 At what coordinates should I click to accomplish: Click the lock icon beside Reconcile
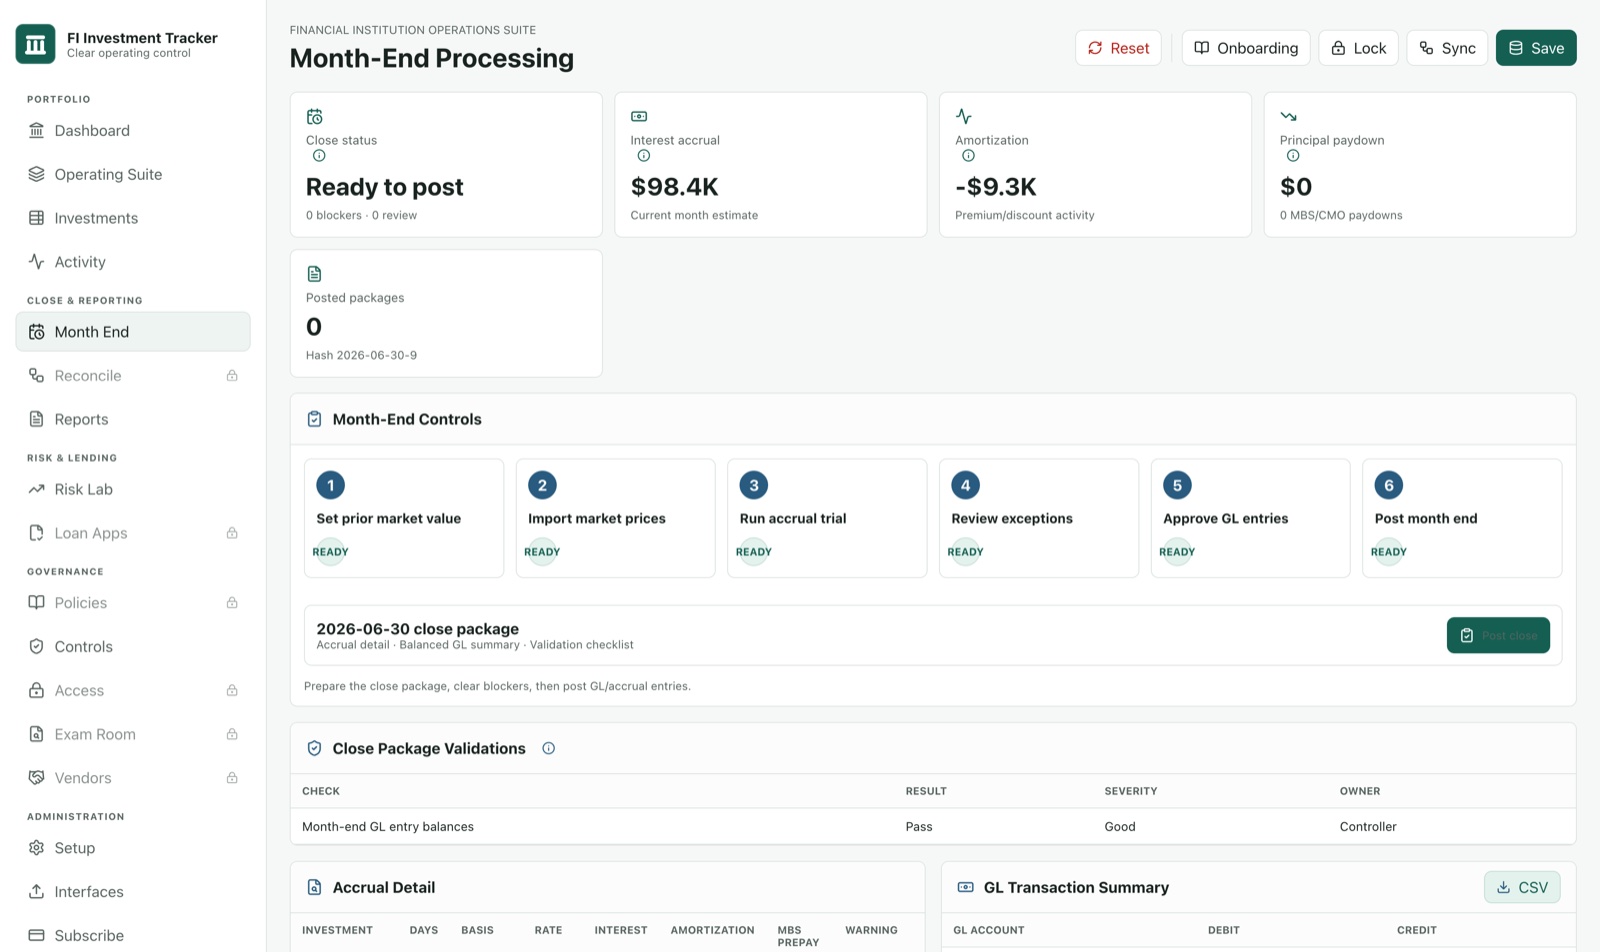coord(232,376)
